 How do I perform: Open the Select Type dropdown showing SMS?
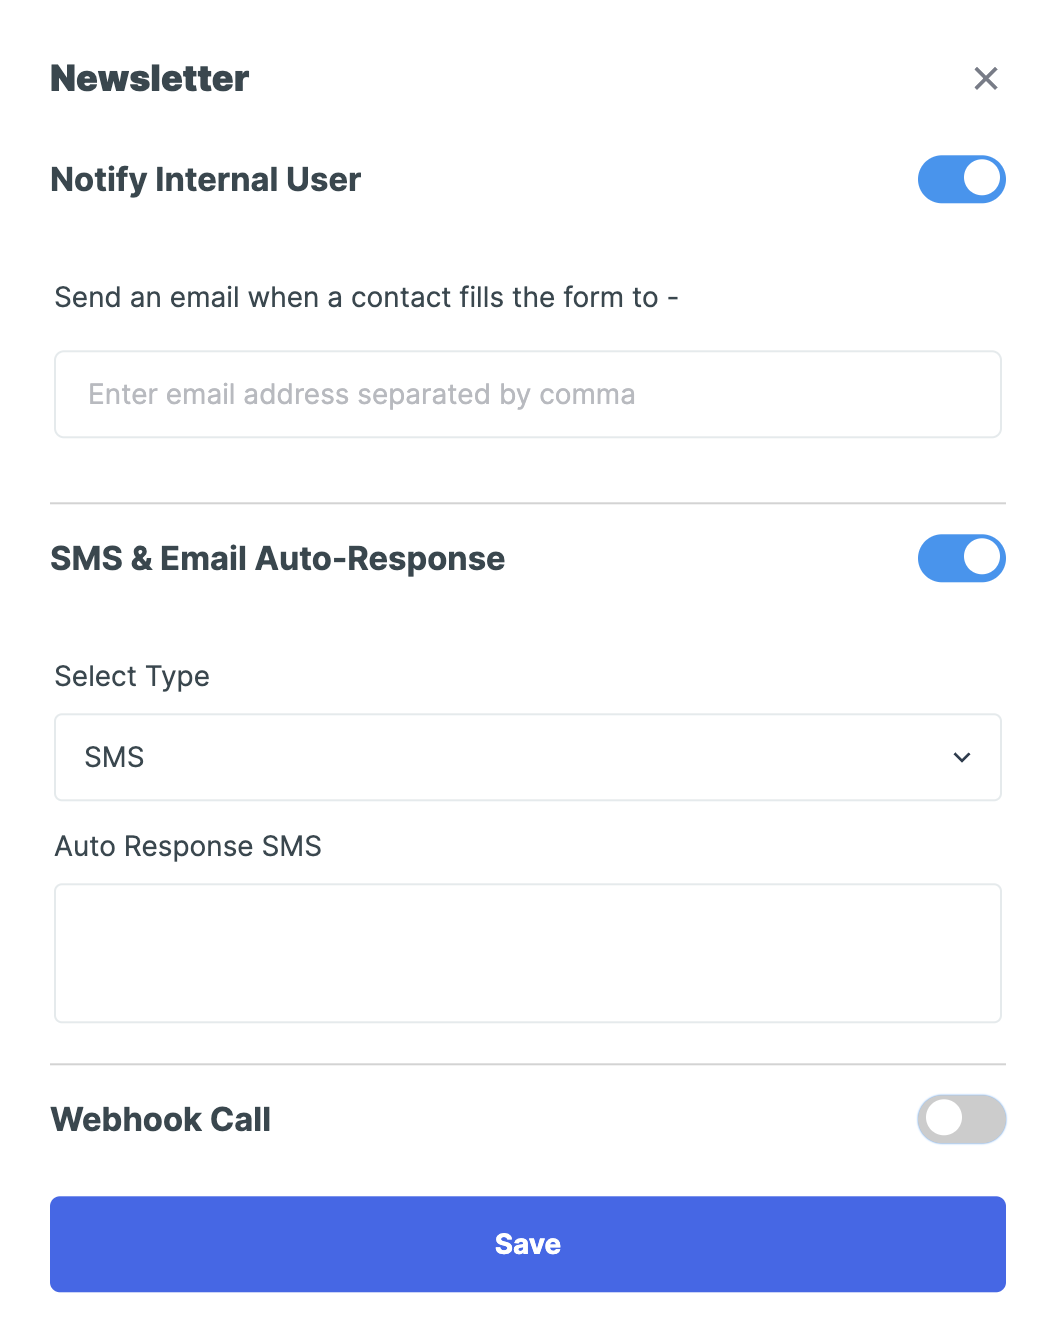coord(528,757)
